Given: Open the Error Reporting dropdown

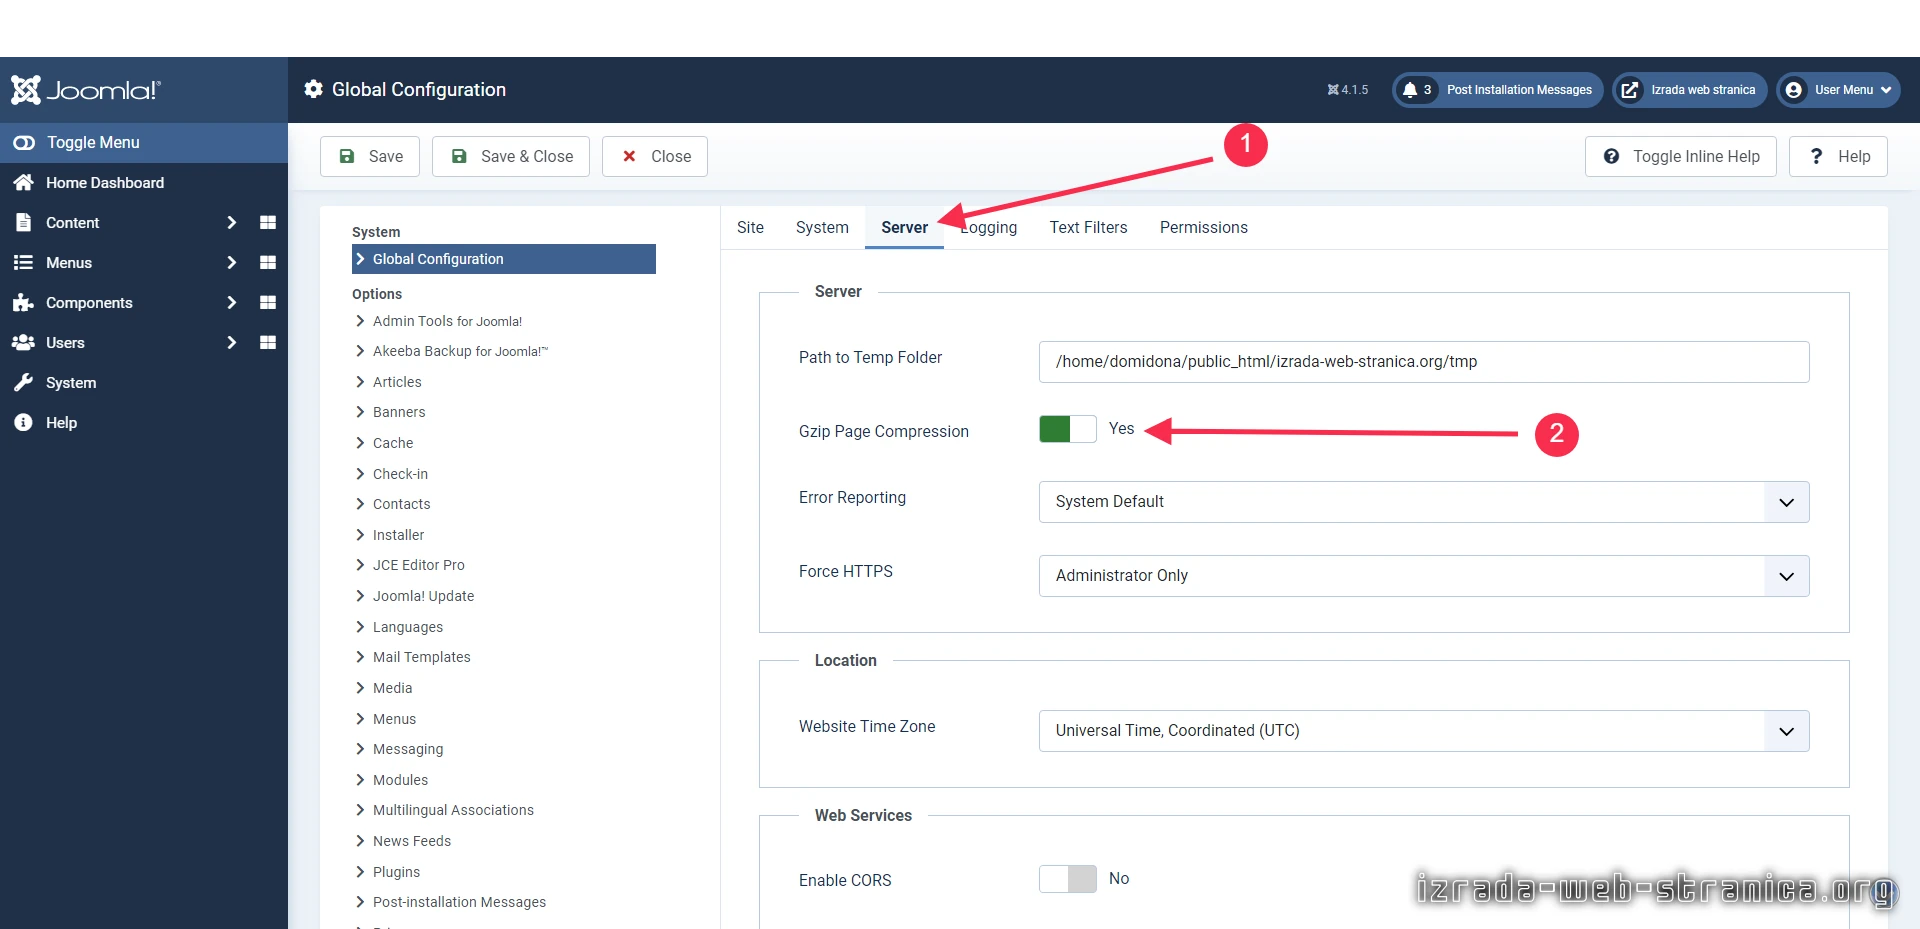Looking at the screenshot, I should pyautogui.click(x=1424, y=502).
